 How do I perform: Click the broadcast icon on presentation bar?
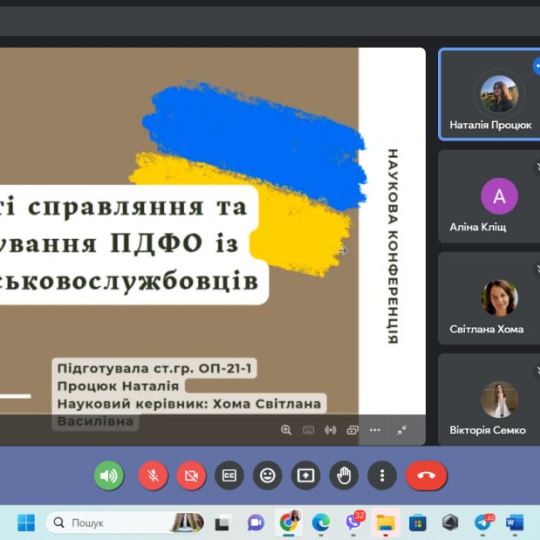click(x=331, y=430)
